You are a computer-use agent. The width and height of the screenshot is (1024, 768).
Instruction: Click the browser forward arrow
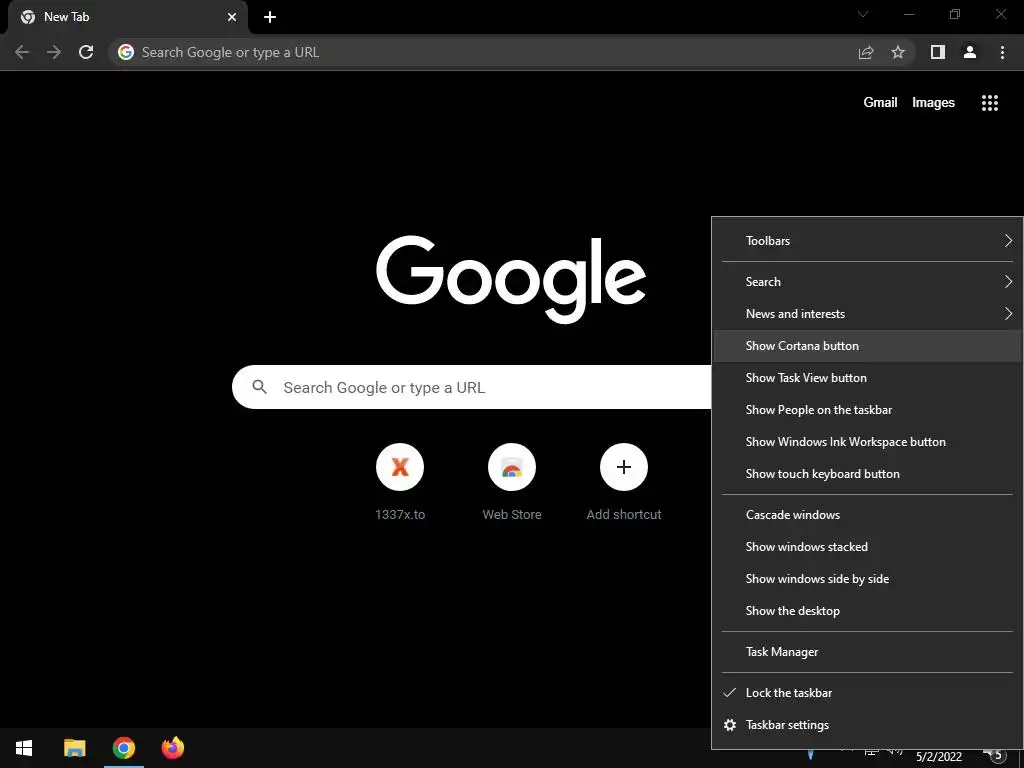tap(54, 52)
